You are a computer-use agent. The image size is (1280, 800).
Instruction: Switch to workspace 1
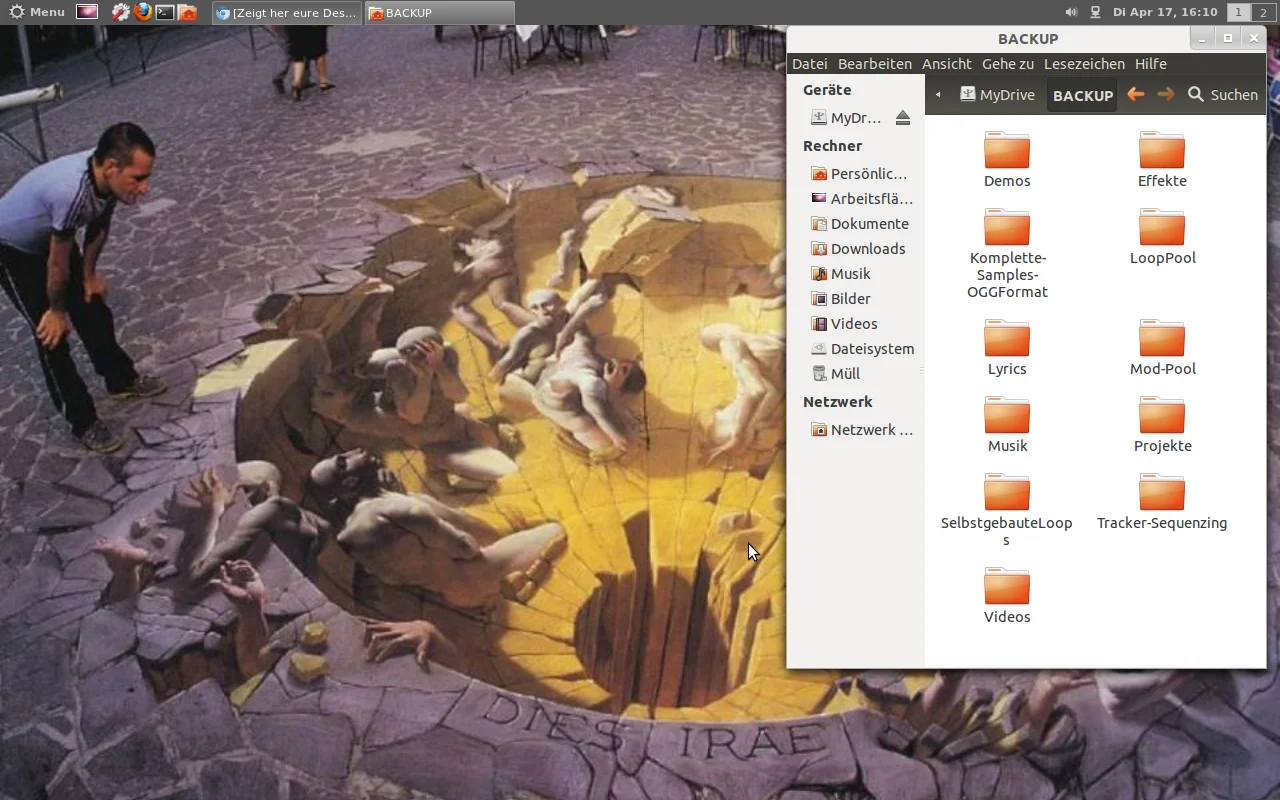pyautogui.click(x=1238, y=12)
